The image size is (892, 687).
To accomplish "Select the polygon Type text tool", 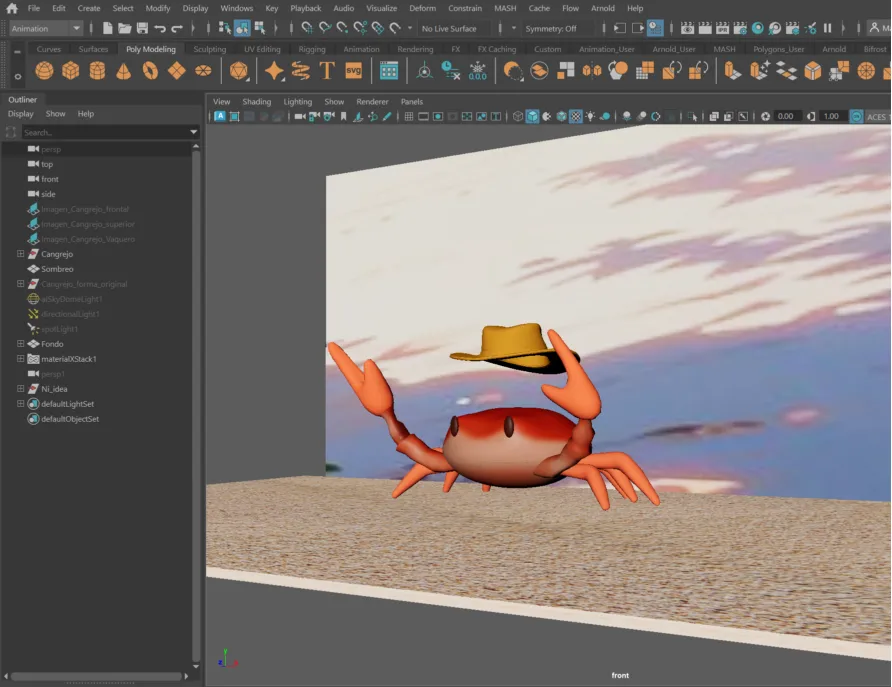I will 327,70.
